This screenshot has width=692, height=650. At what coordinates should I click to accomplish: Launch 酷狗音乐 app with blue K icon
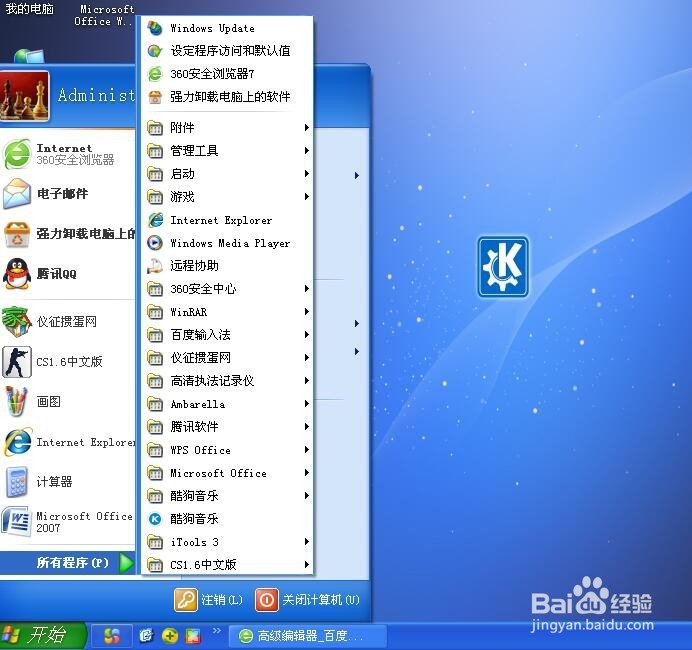click(227, 518)
